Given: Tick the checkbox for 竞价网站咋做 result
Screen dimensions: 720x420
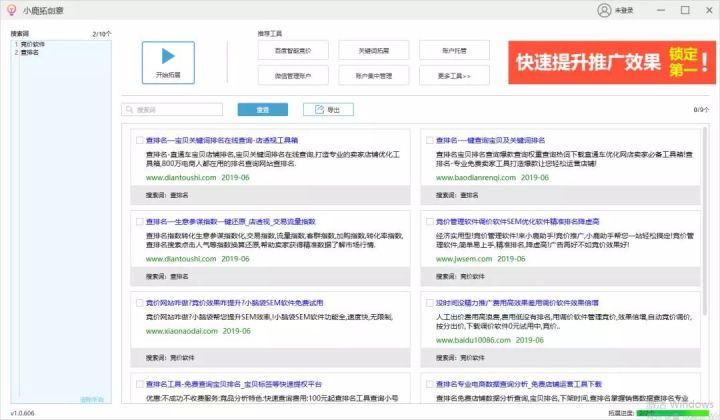Looking at the screenshot, I should click(x=140, y=302).
